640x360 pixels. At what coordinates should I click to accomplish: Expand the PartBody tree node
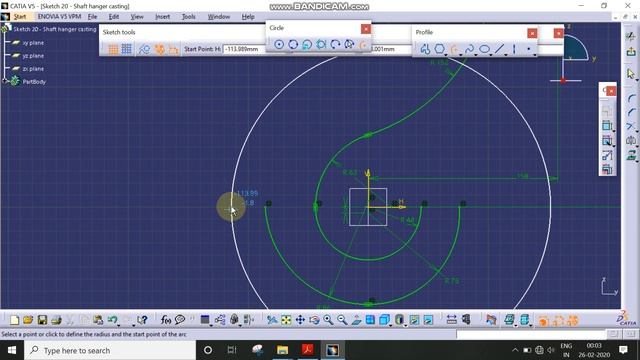pos(5,81)
